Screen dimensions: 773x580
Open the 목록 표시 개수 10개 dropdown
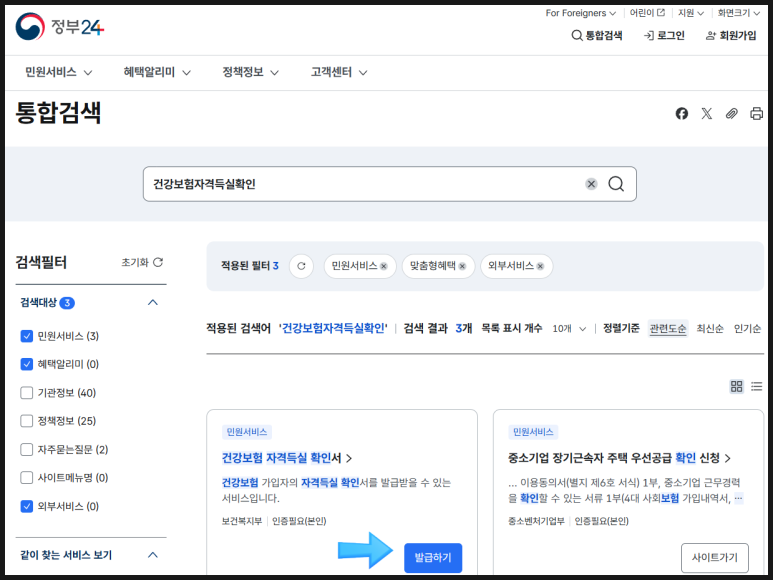pos(569,328)
